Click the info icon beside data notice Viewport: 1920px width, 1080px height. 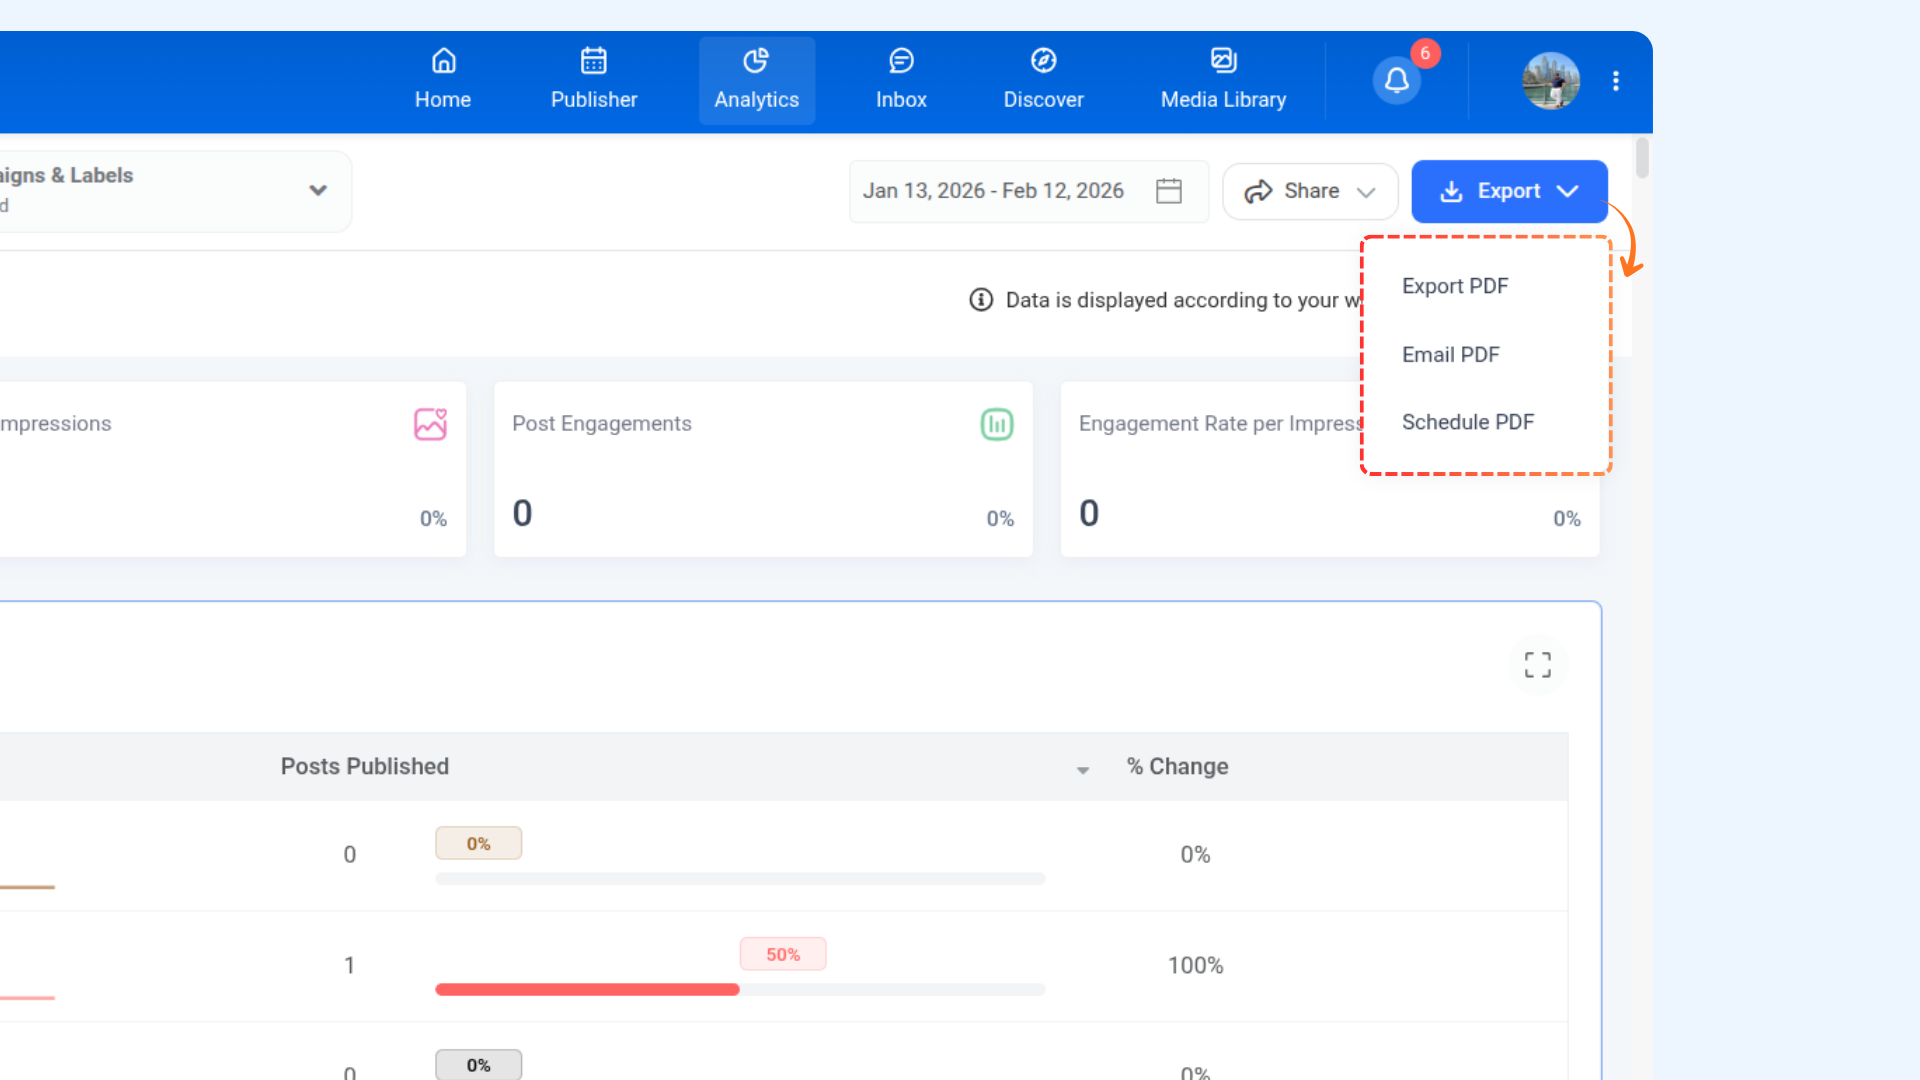[981, 300]
